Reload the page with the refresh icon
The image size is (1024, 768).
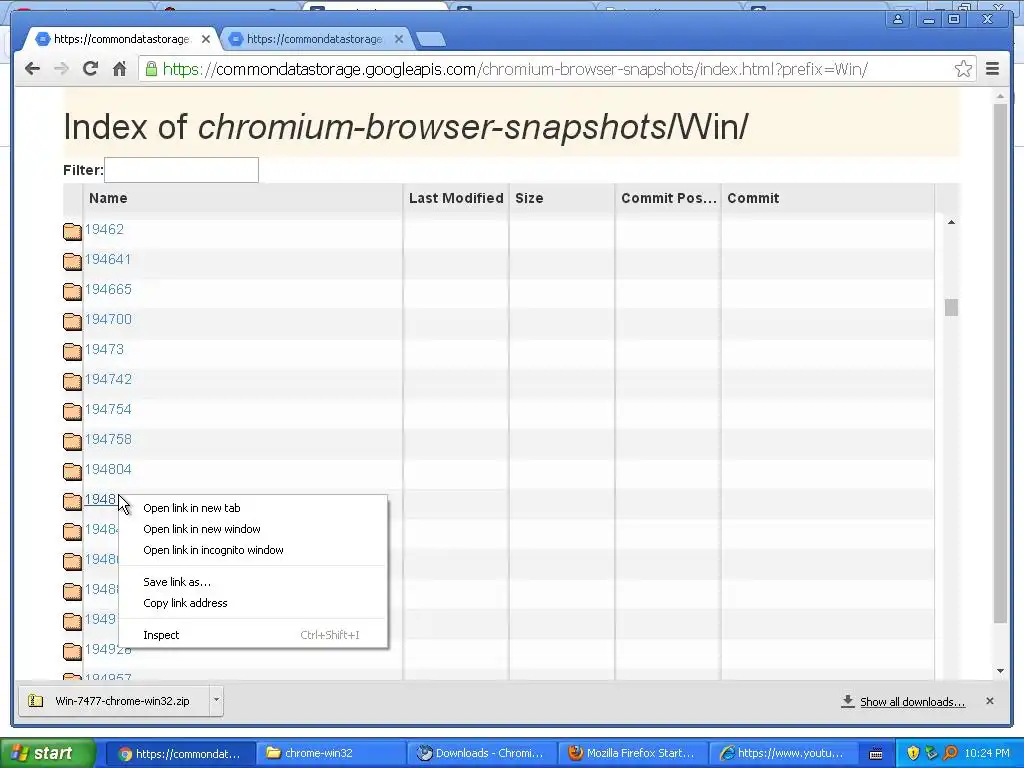[90, 69]
